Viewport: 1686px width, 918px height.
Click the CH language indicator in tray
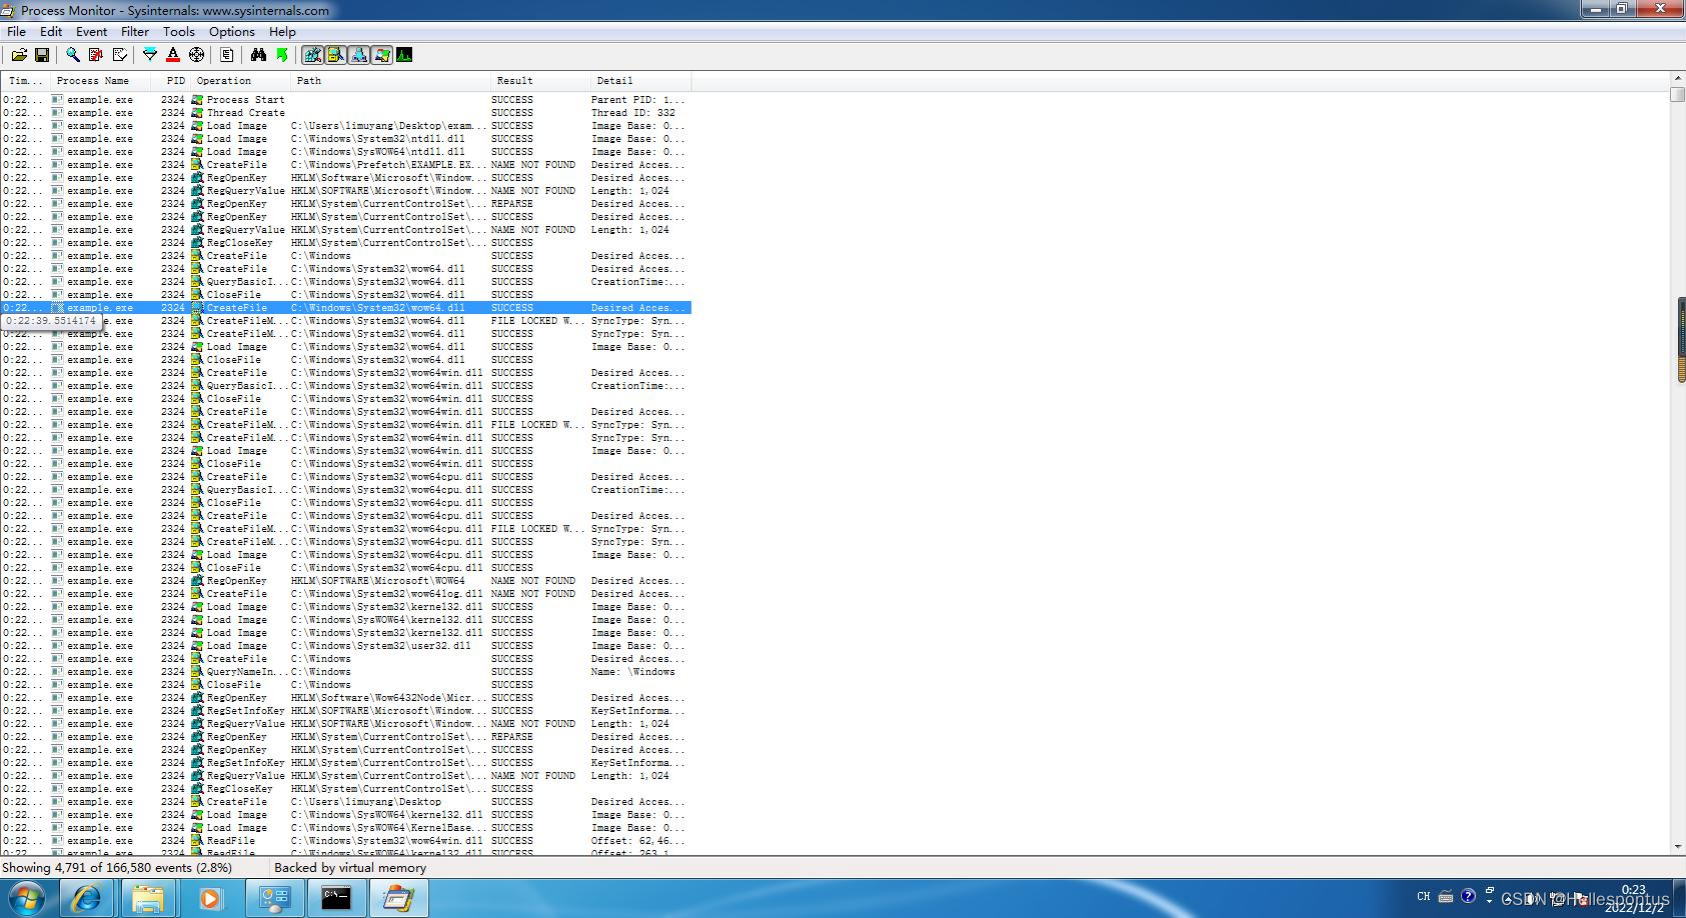point(1424,897)
